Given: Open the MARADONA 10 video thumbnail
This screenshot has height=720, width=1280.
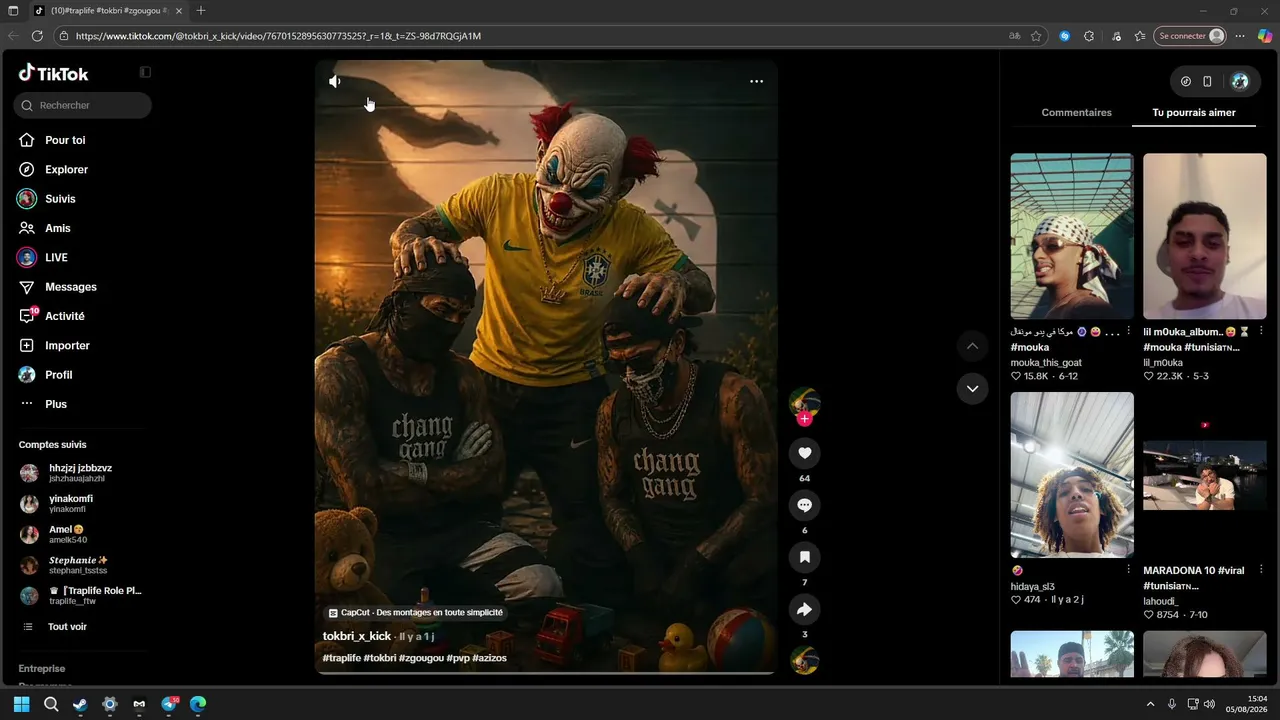Looking at the screenshot, I should tap(1204, 475).
